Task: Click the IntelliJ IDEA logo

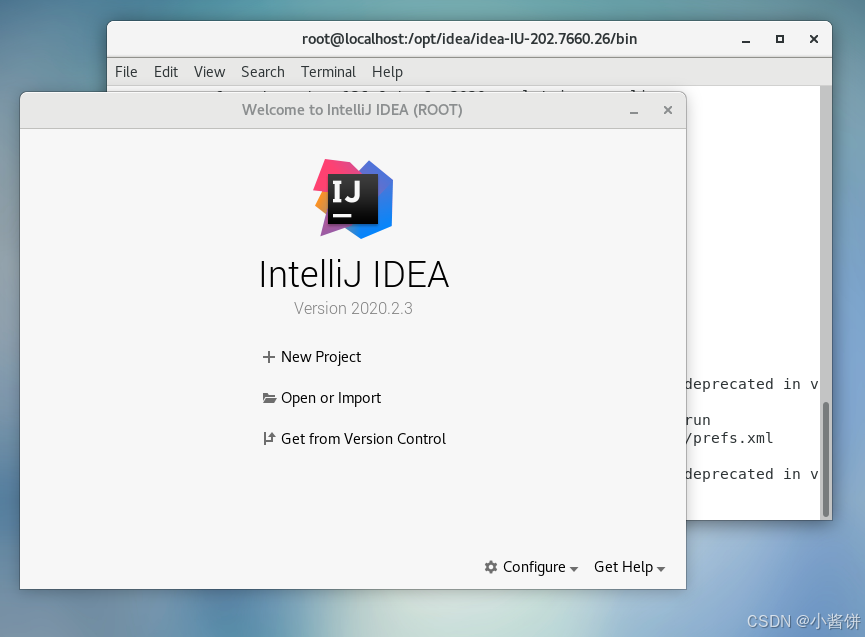Action: tap(354, 199)
